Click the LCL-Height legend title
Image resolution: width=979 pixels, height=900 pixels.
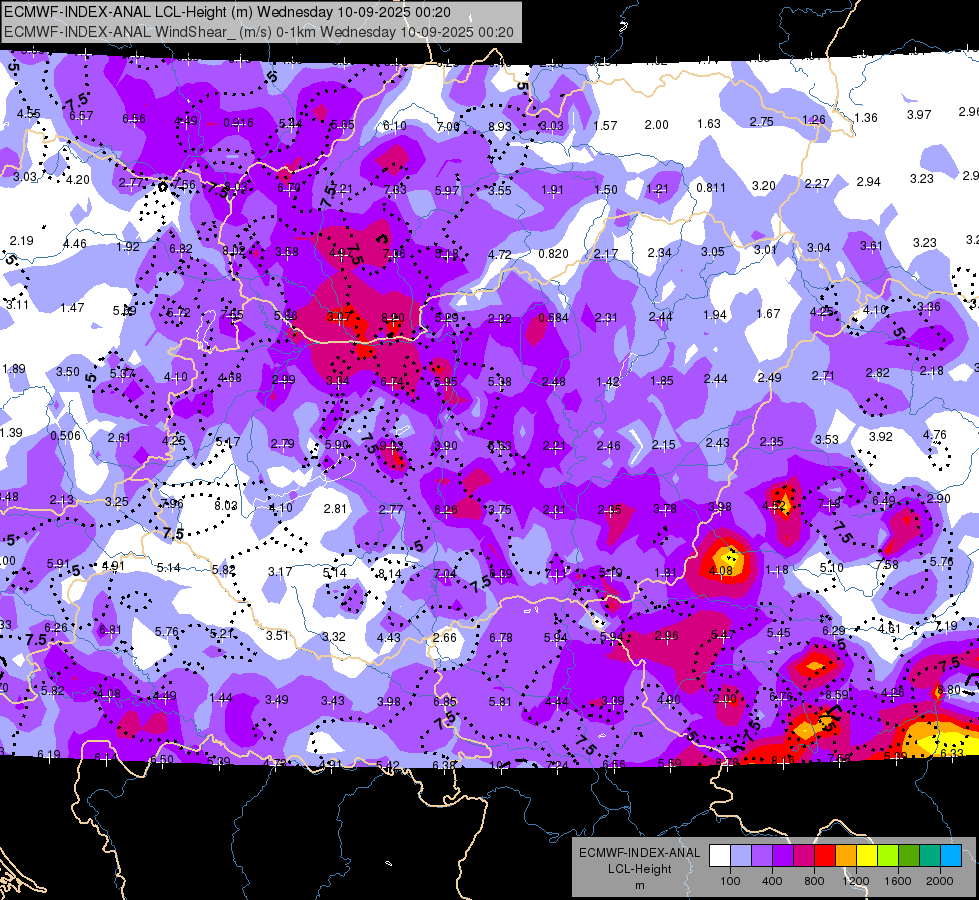[x=639, y=869]
